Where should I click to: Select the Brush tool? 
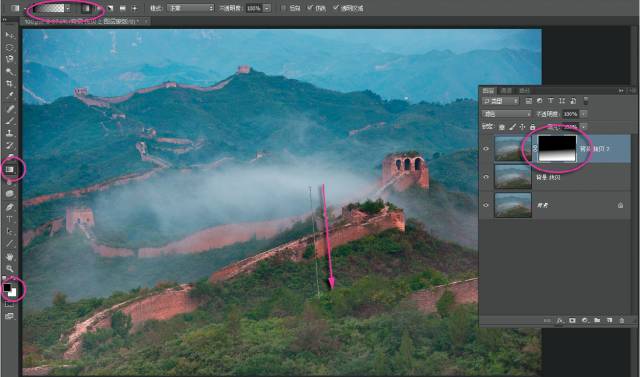pos(9,121)
